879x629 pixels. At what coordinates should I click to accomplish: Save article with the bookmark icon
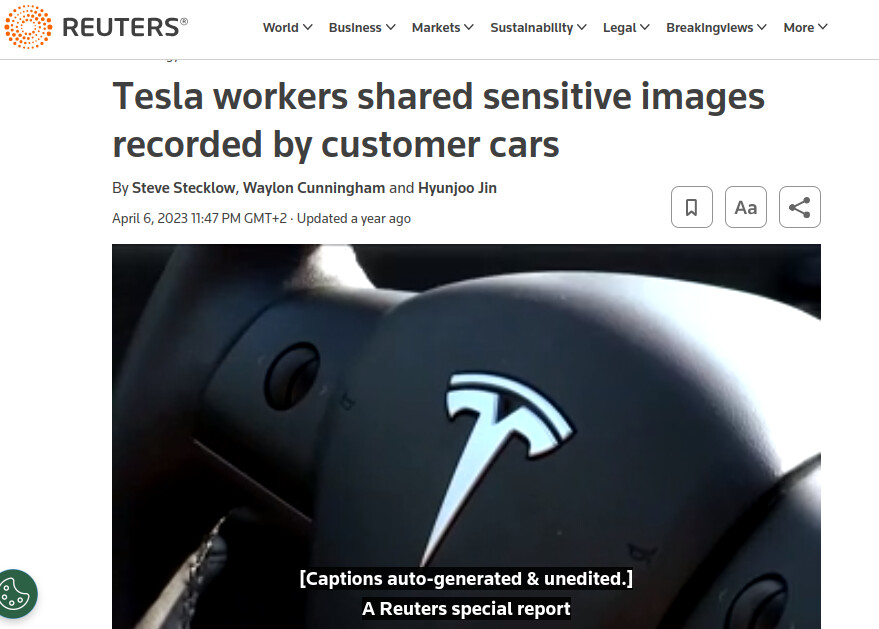point(692,207)
